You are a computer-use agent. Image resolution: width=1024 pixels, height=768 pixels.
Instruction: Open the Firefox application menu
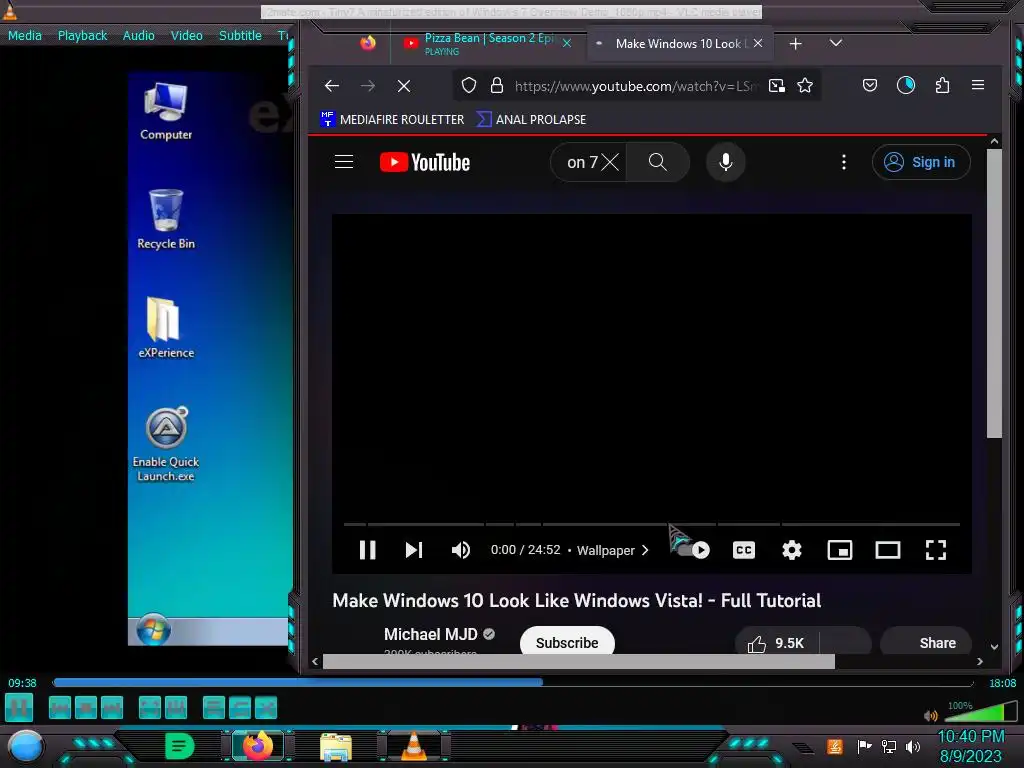coord(978,85)
